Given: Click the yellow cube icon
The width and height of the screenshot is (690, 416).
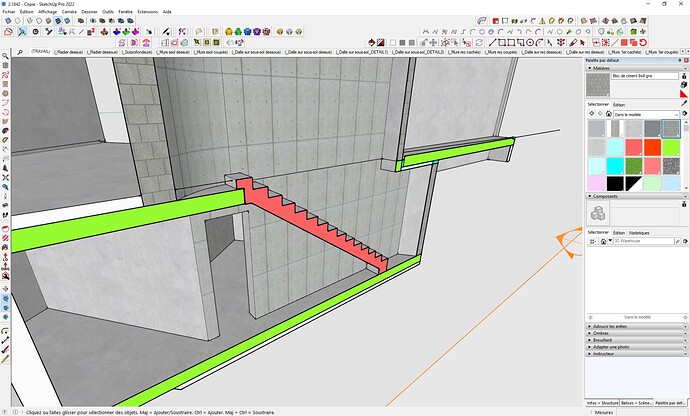Looking at the screenshot, I should (280, 32).
